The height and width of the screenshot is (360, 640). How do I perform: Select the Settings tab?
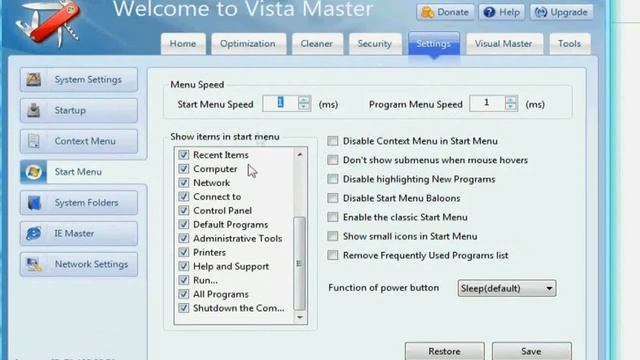(x=433, y=44)
